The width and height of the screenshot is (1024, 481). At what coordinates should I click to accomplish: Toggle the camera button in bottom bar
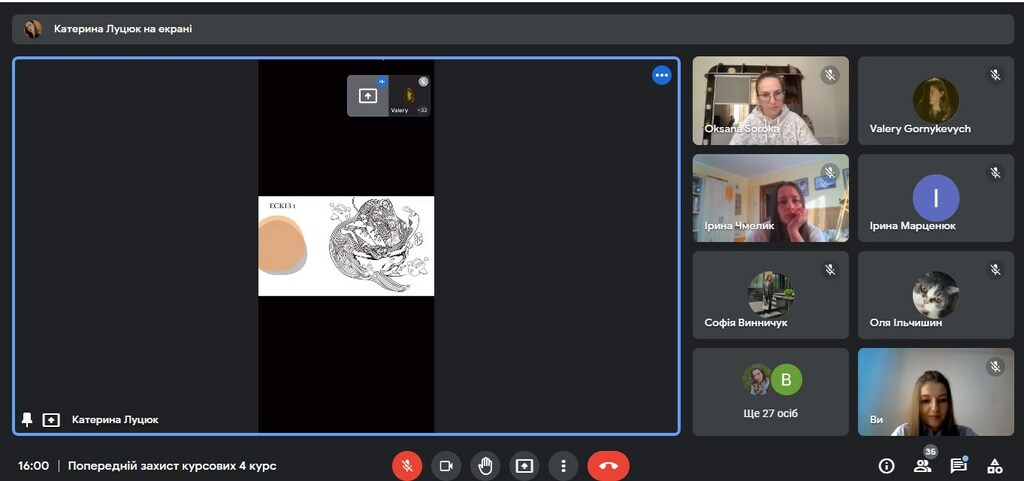point(446,466)
